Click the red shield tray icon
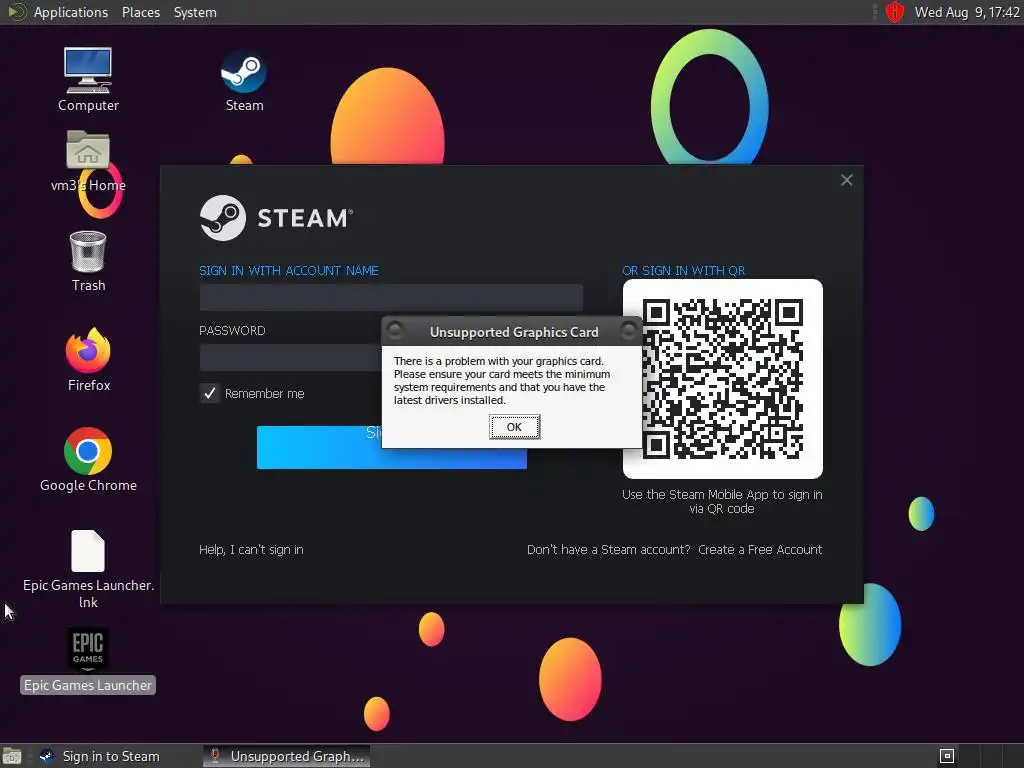Image resolution: width=1024 pixels, height=768 pixels. click(x=895, y=12)
